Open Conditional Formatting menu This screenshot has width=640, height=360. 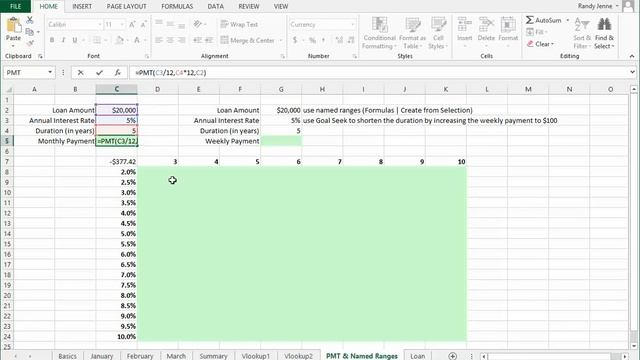(x=380, y=33)
